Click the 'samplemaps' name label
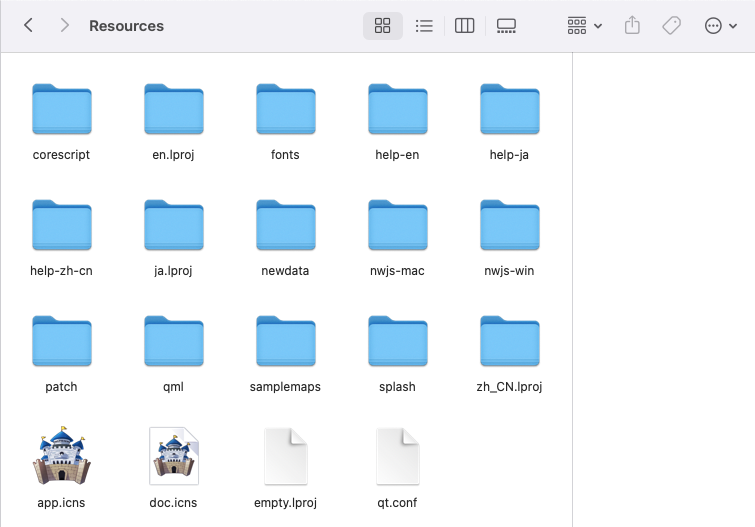This screenshot has height=527, width=755. point(285,387)
